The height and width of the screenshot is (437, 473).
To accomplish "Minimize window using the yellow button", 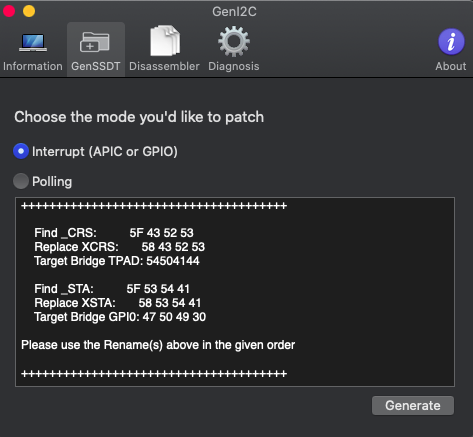I will tap(29, 11).
